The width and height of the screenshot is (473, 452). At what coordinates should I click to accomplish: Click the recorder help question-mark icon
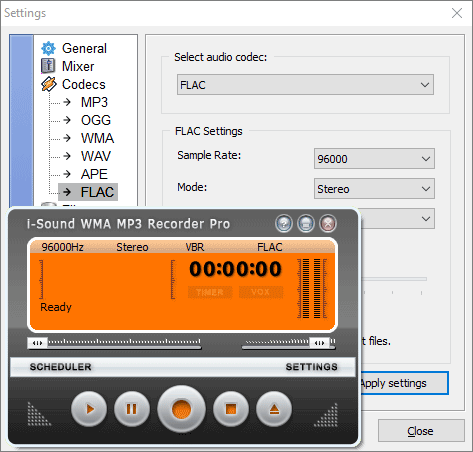point(284,223)
